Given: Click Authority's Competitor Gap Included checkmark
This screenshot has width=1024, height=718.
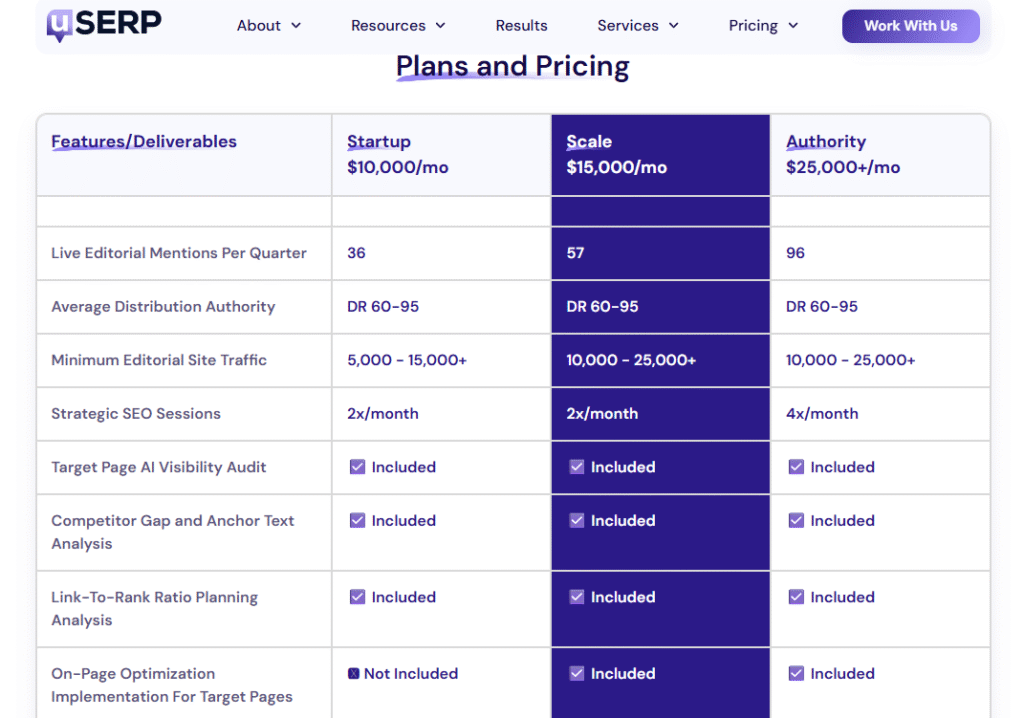Looking at the screenshot, I should pos(796,521).
